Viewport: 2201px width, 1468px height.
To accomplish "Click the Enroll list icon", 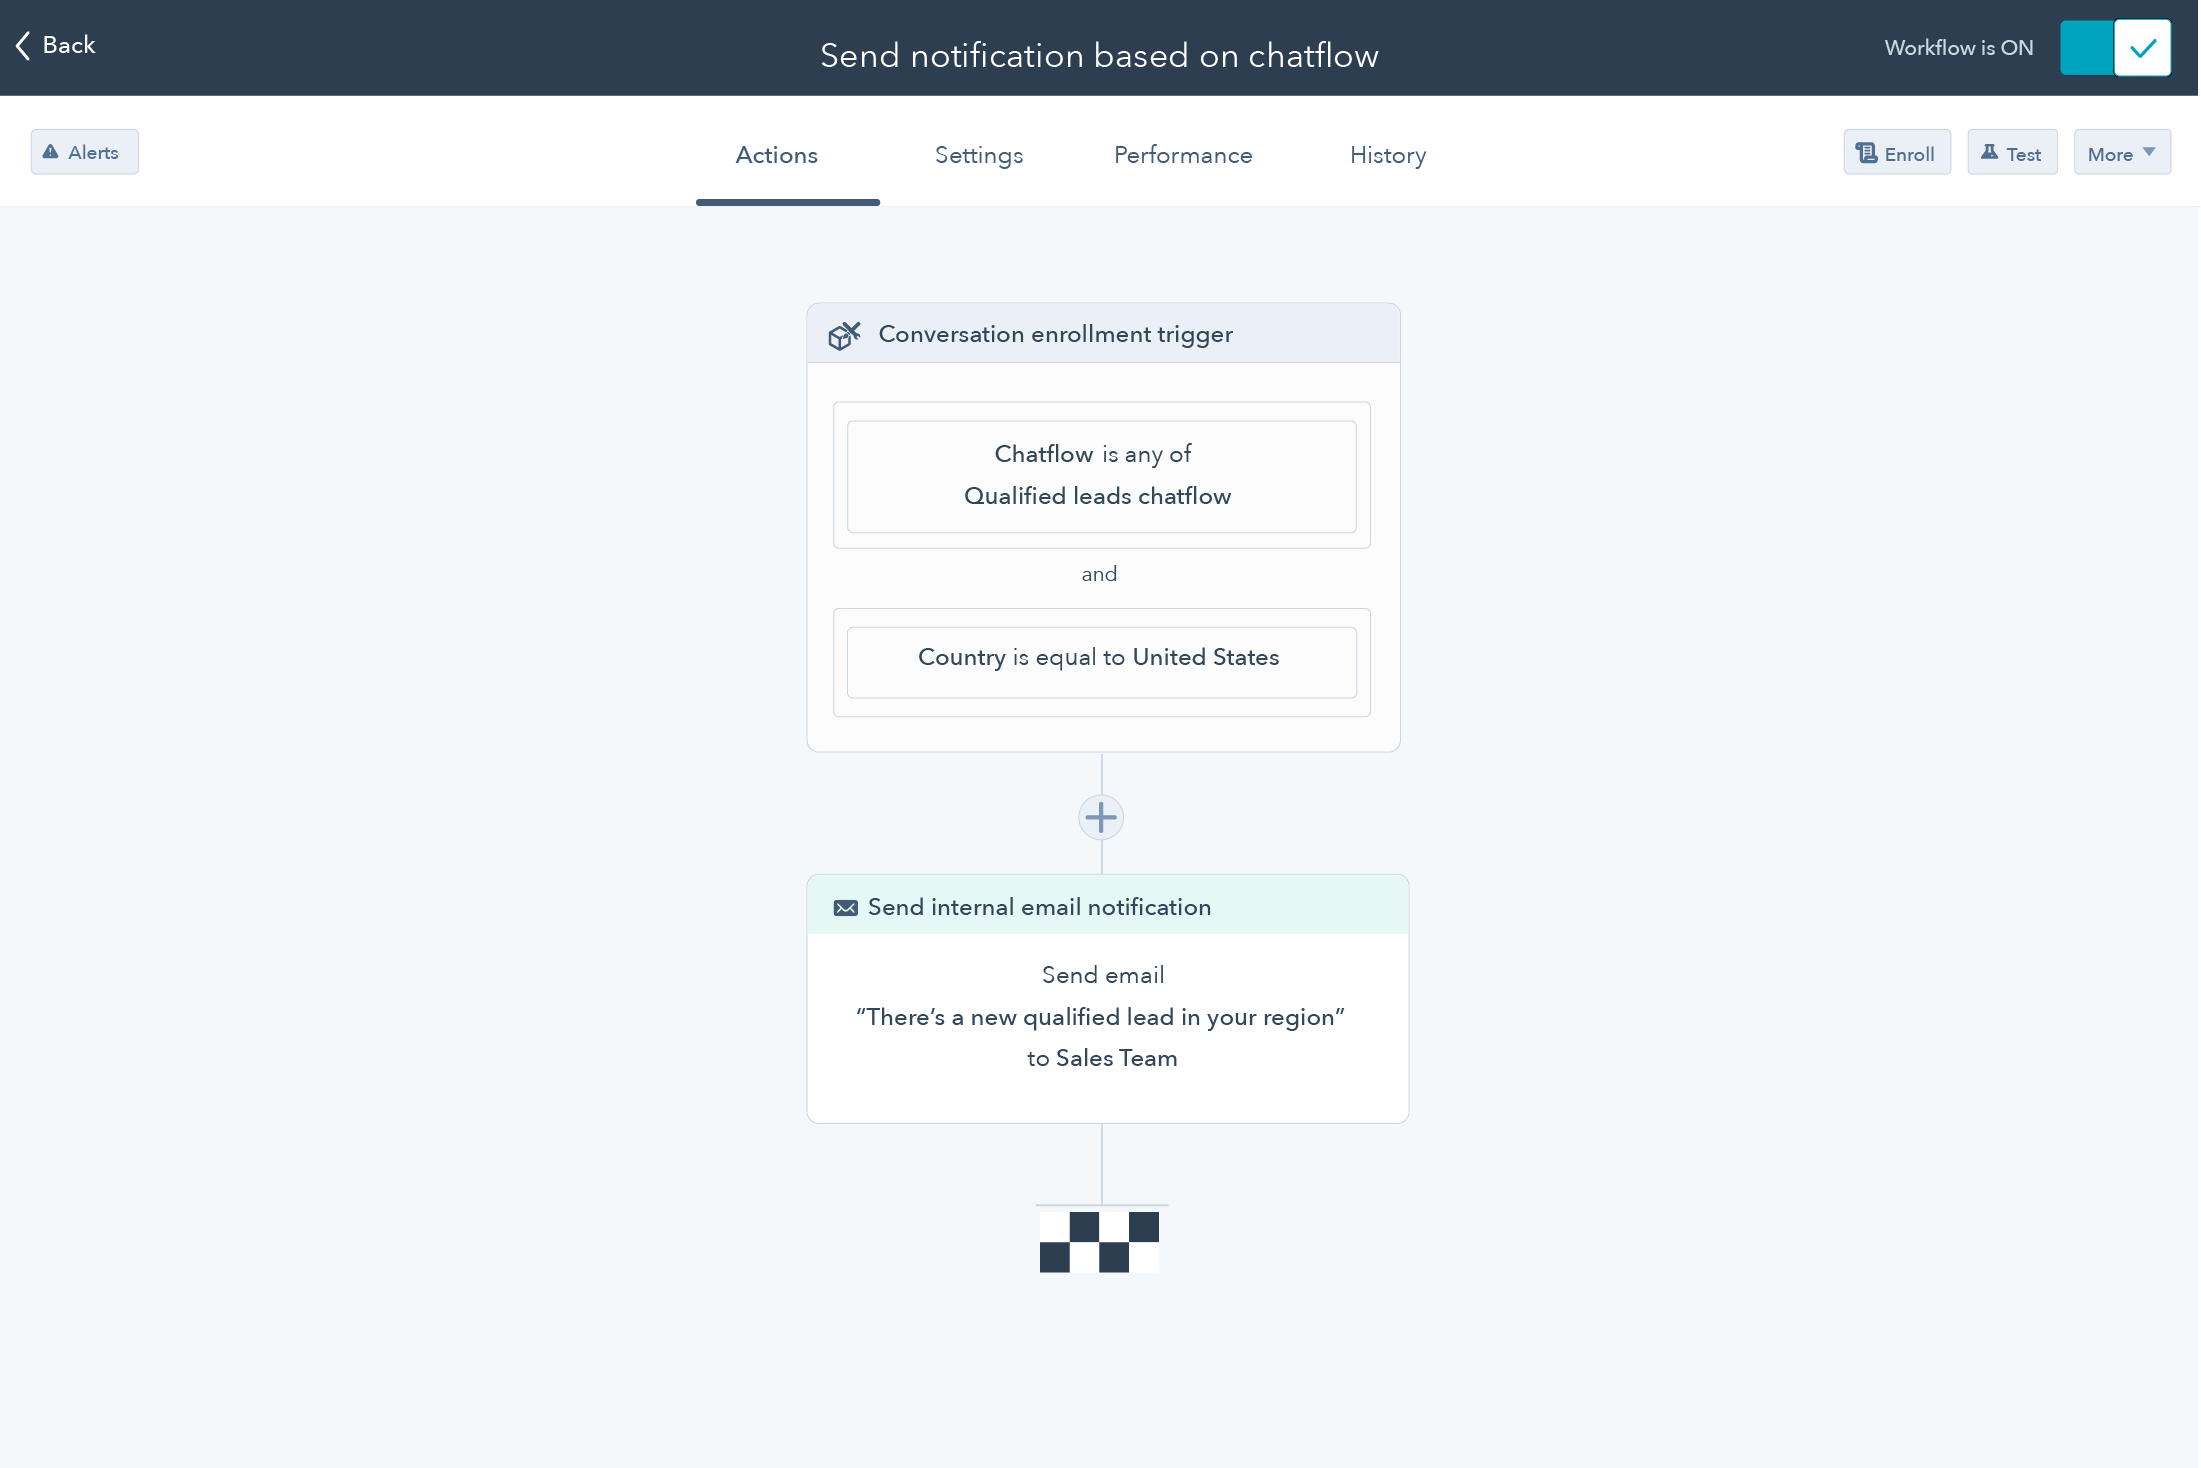I will tap(1866, 153).
